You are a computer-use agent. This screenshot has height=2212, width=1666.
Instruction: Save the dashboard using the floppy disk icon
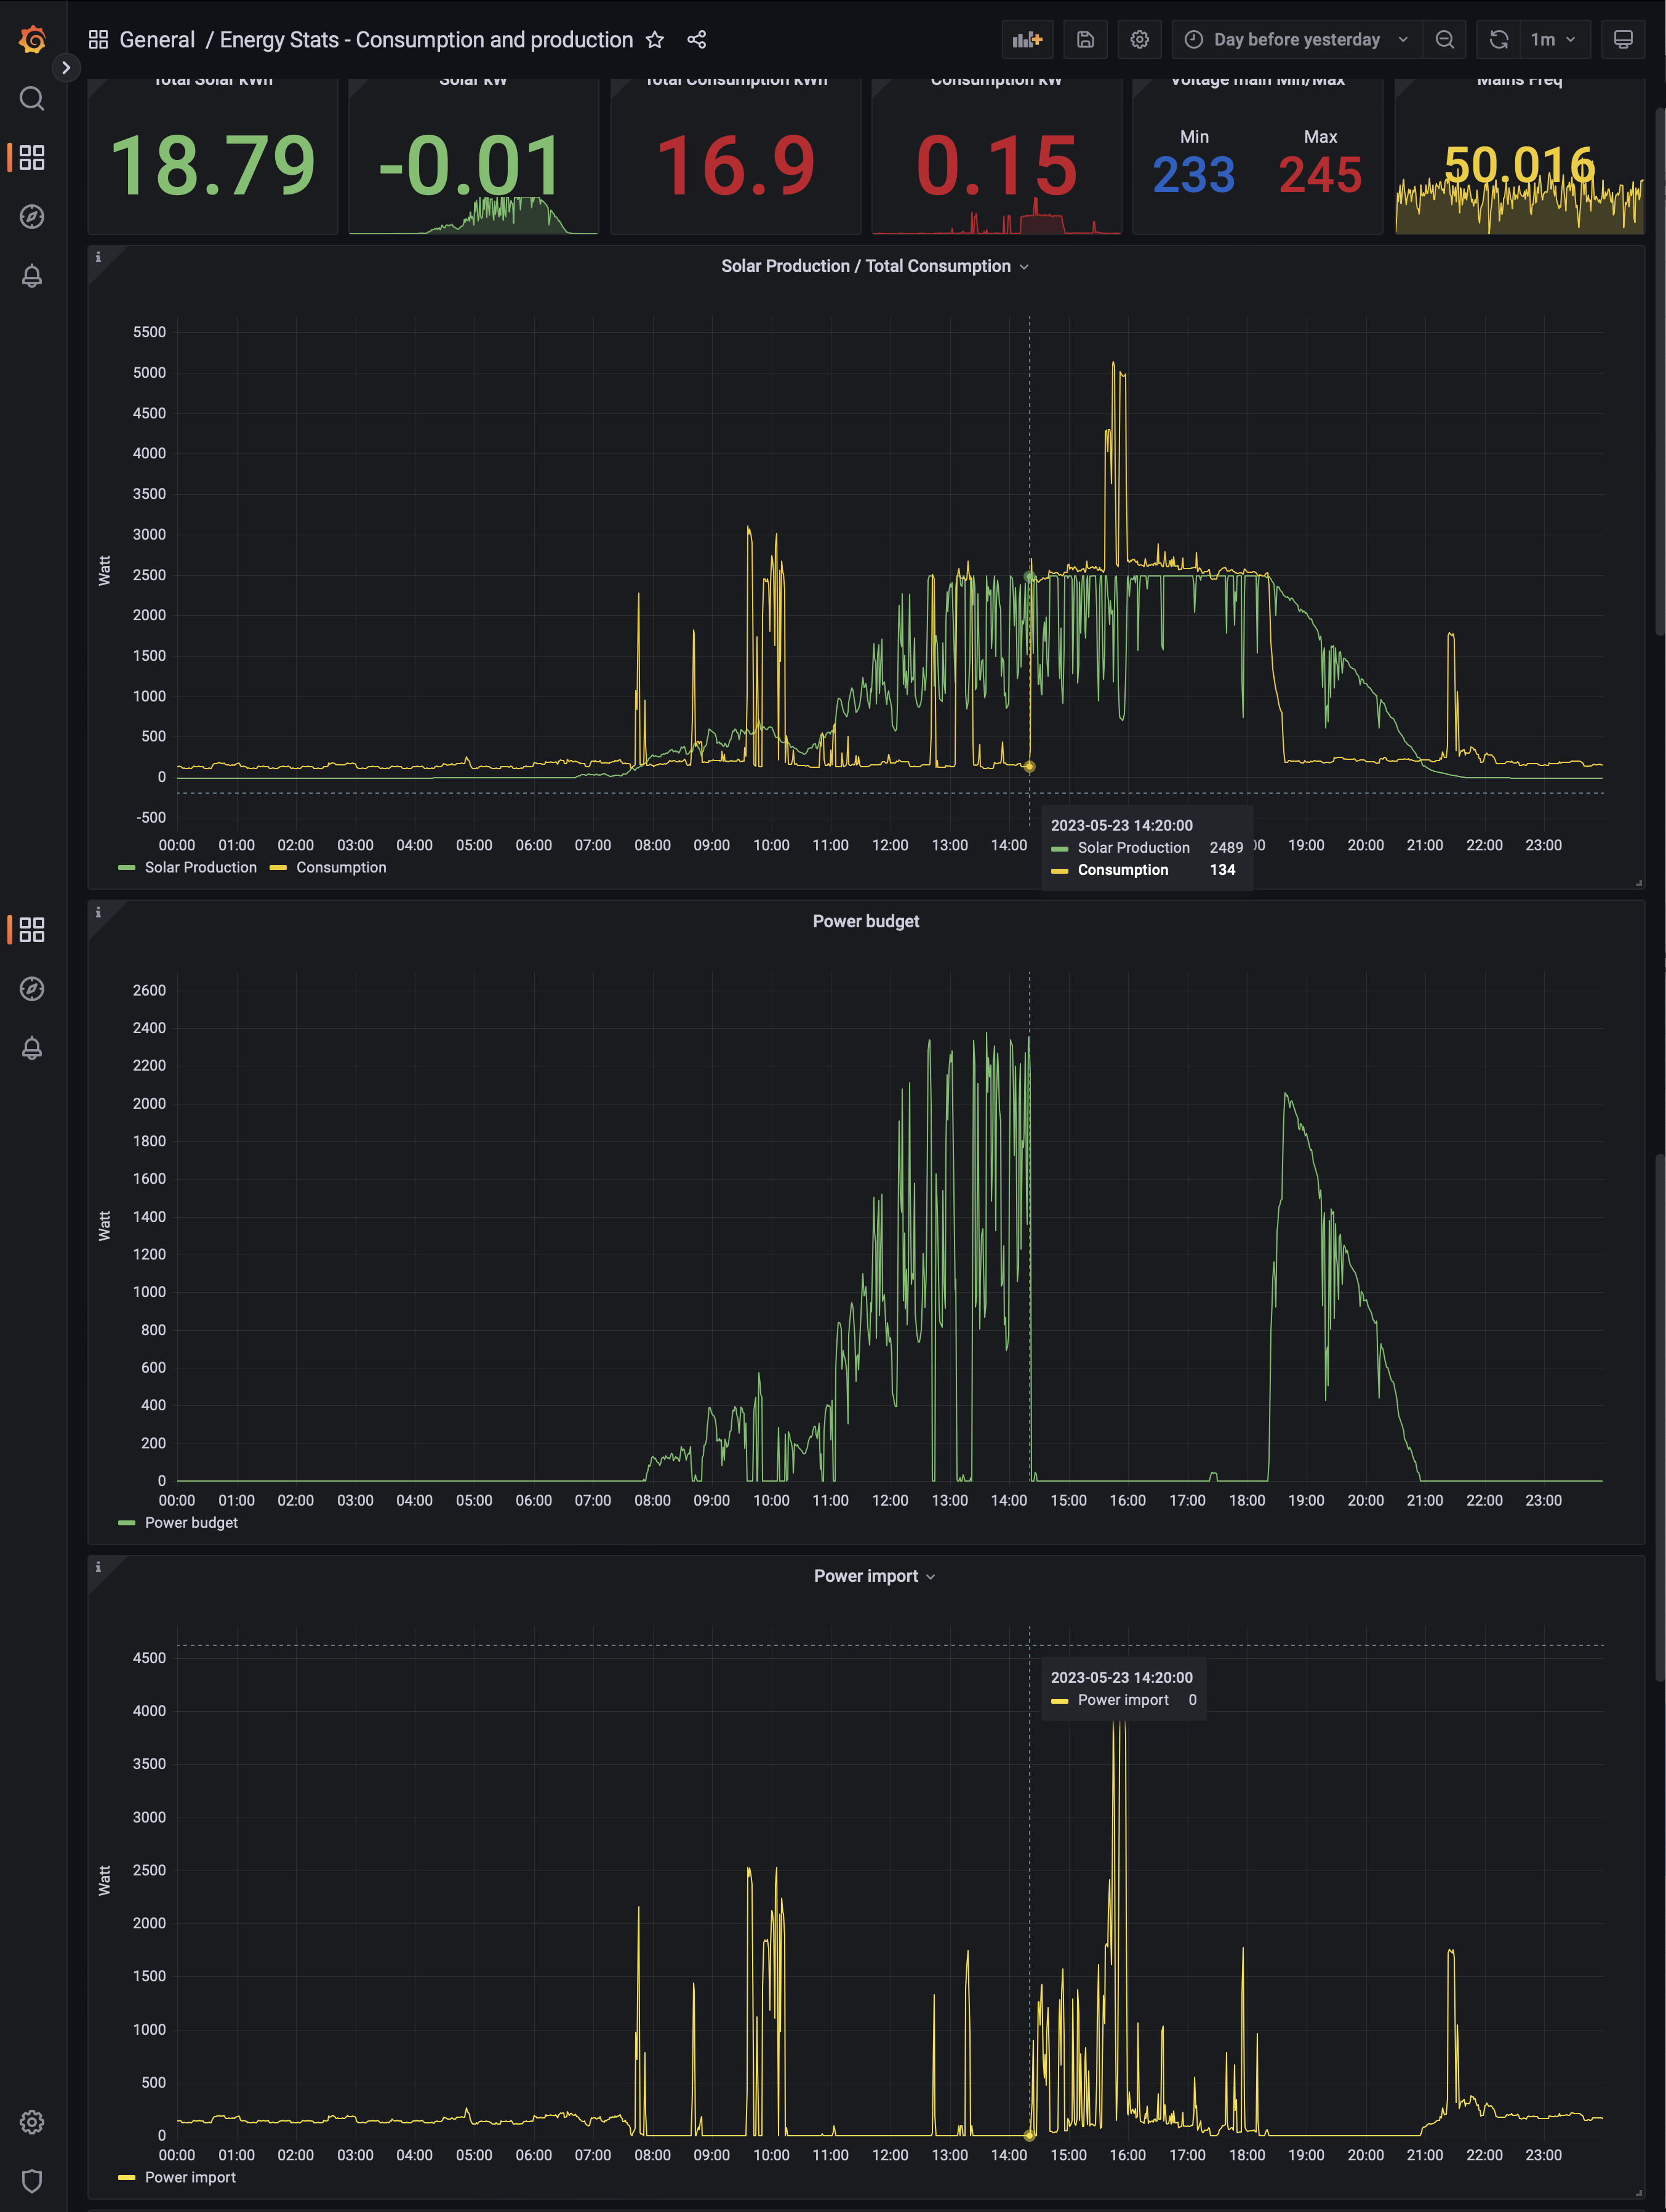point(1086,40)
